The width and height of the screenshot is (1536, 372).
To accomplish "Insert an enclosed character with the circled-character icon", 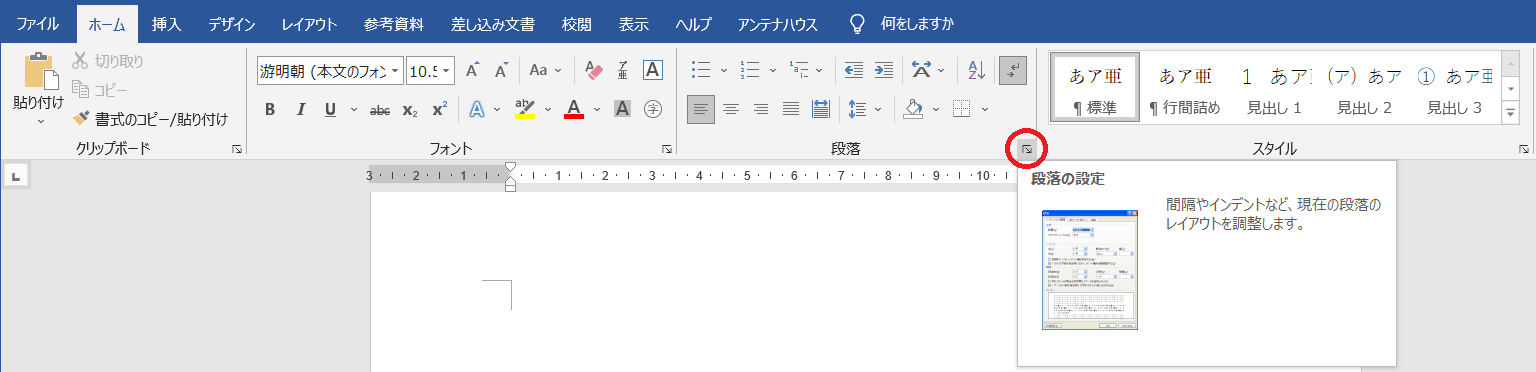I will 652,109.
